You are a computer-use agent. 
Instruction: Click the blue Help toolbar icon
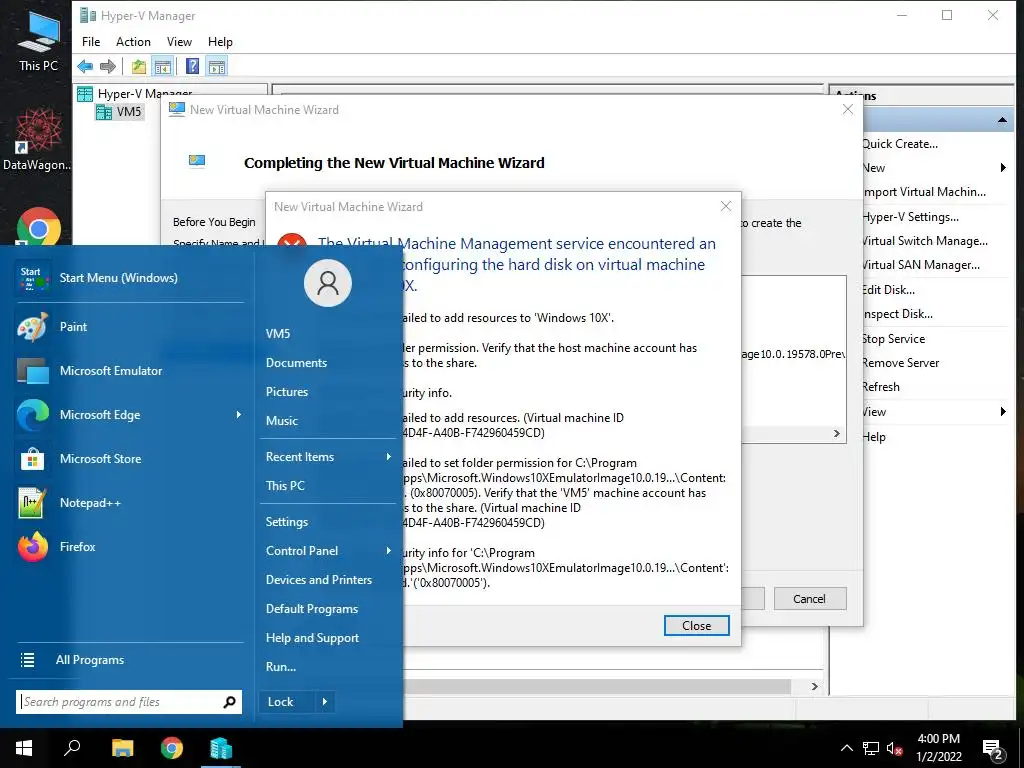193,66
